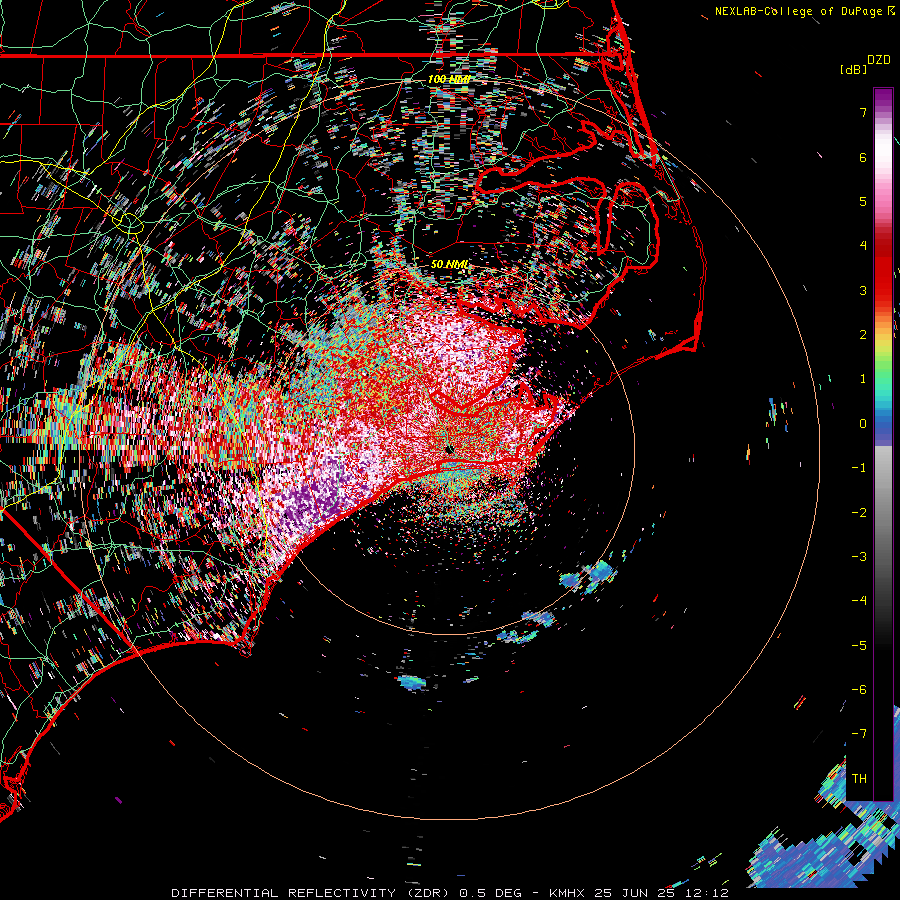Click the 25 JUN 25 date text
The height and width of the screenshot is (900, 900).
click(x=634, y=893)
